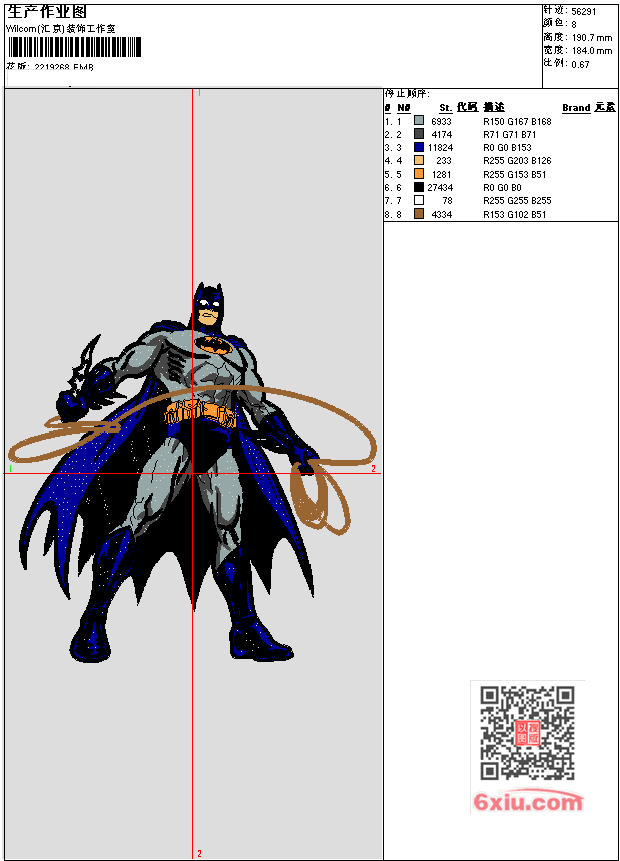Select the scale value 0.67

click(x=580, y=65)
